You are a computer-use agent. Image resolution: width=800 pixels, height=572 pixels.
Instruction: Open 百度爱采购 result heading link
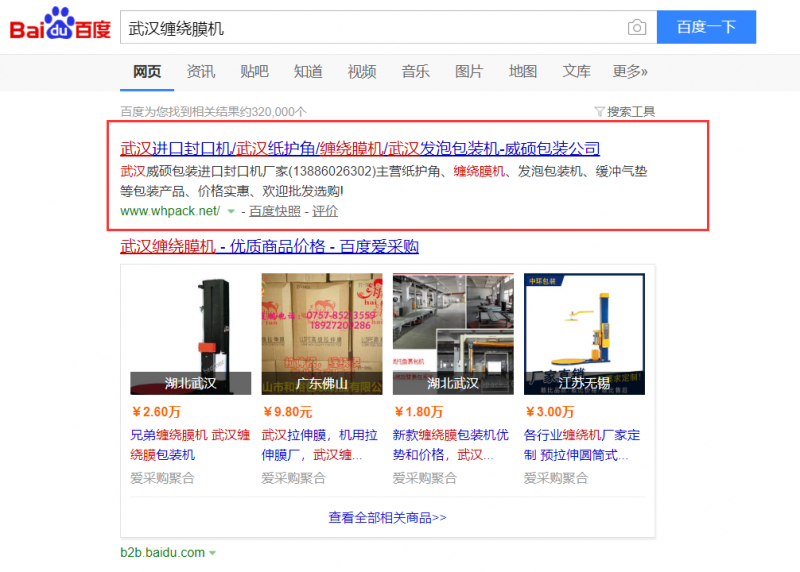269,246
